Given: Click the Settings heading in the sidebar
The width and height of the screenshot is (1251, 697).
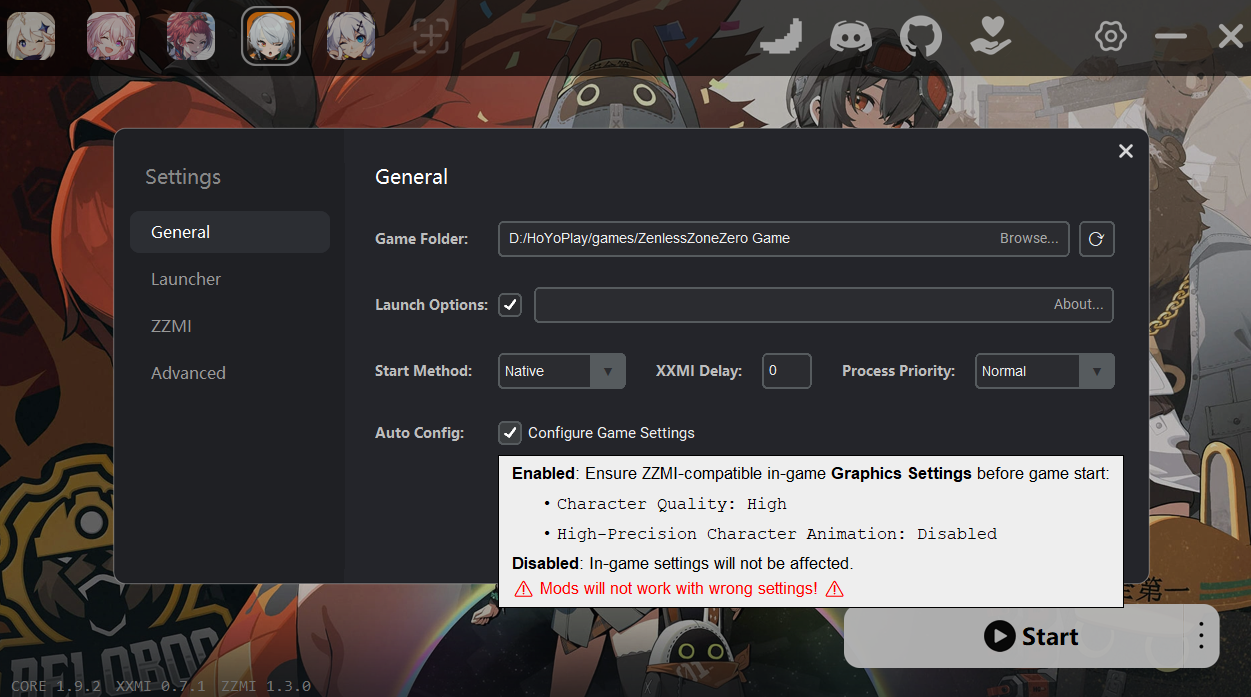Looking at the screenshot, I should point(183,177).
